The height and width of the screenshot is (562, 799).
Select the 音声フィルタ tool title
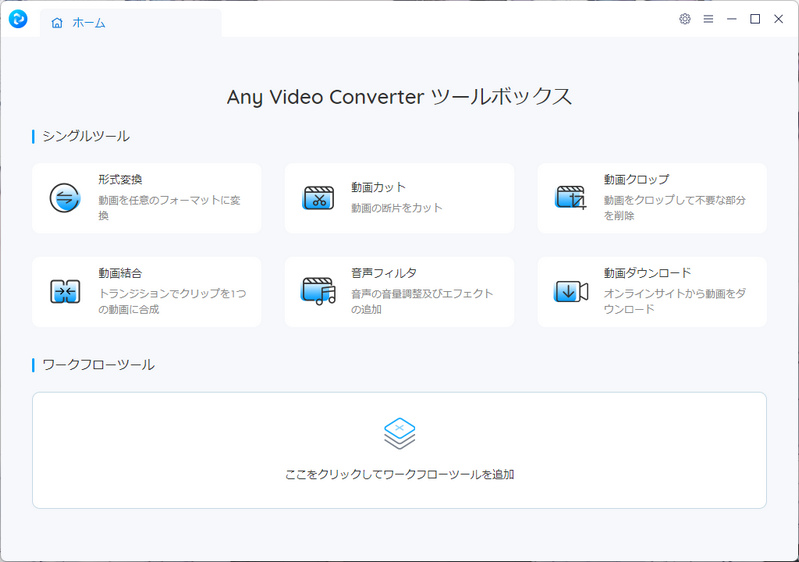coord(384,273)
